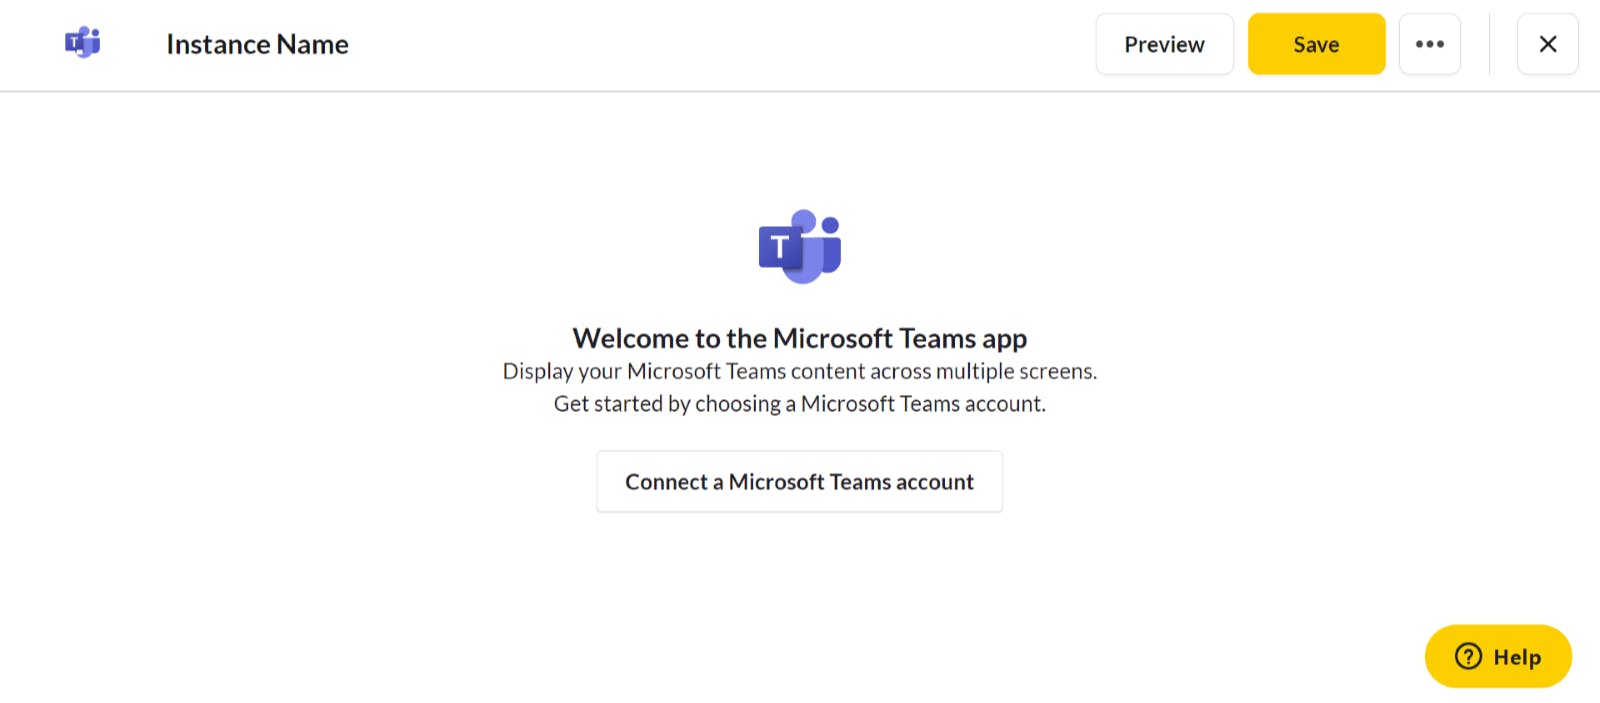The height and width of the screenshot is (703, 1600).
Task: Click the "Get started by choosing a Microsoft Teams account." text
Action: pos(799,403)
